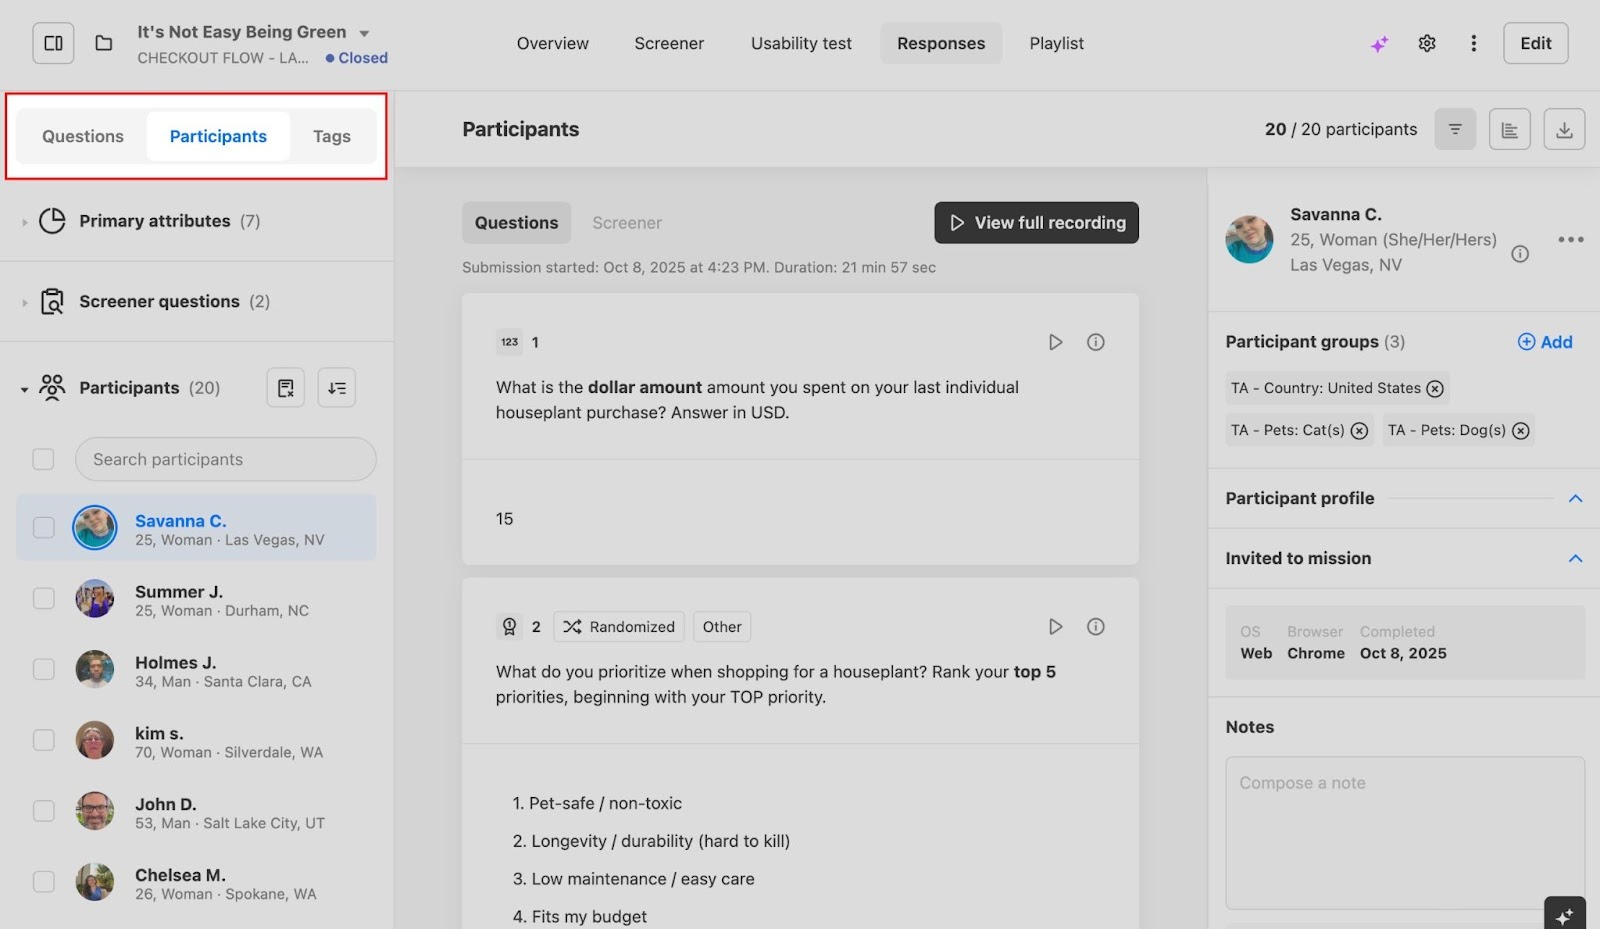Image resolution: width=1600 pixels, height=929 pixels.
Task: Select the Holmes J. checkbox
Action: click(x=44, y=669)
